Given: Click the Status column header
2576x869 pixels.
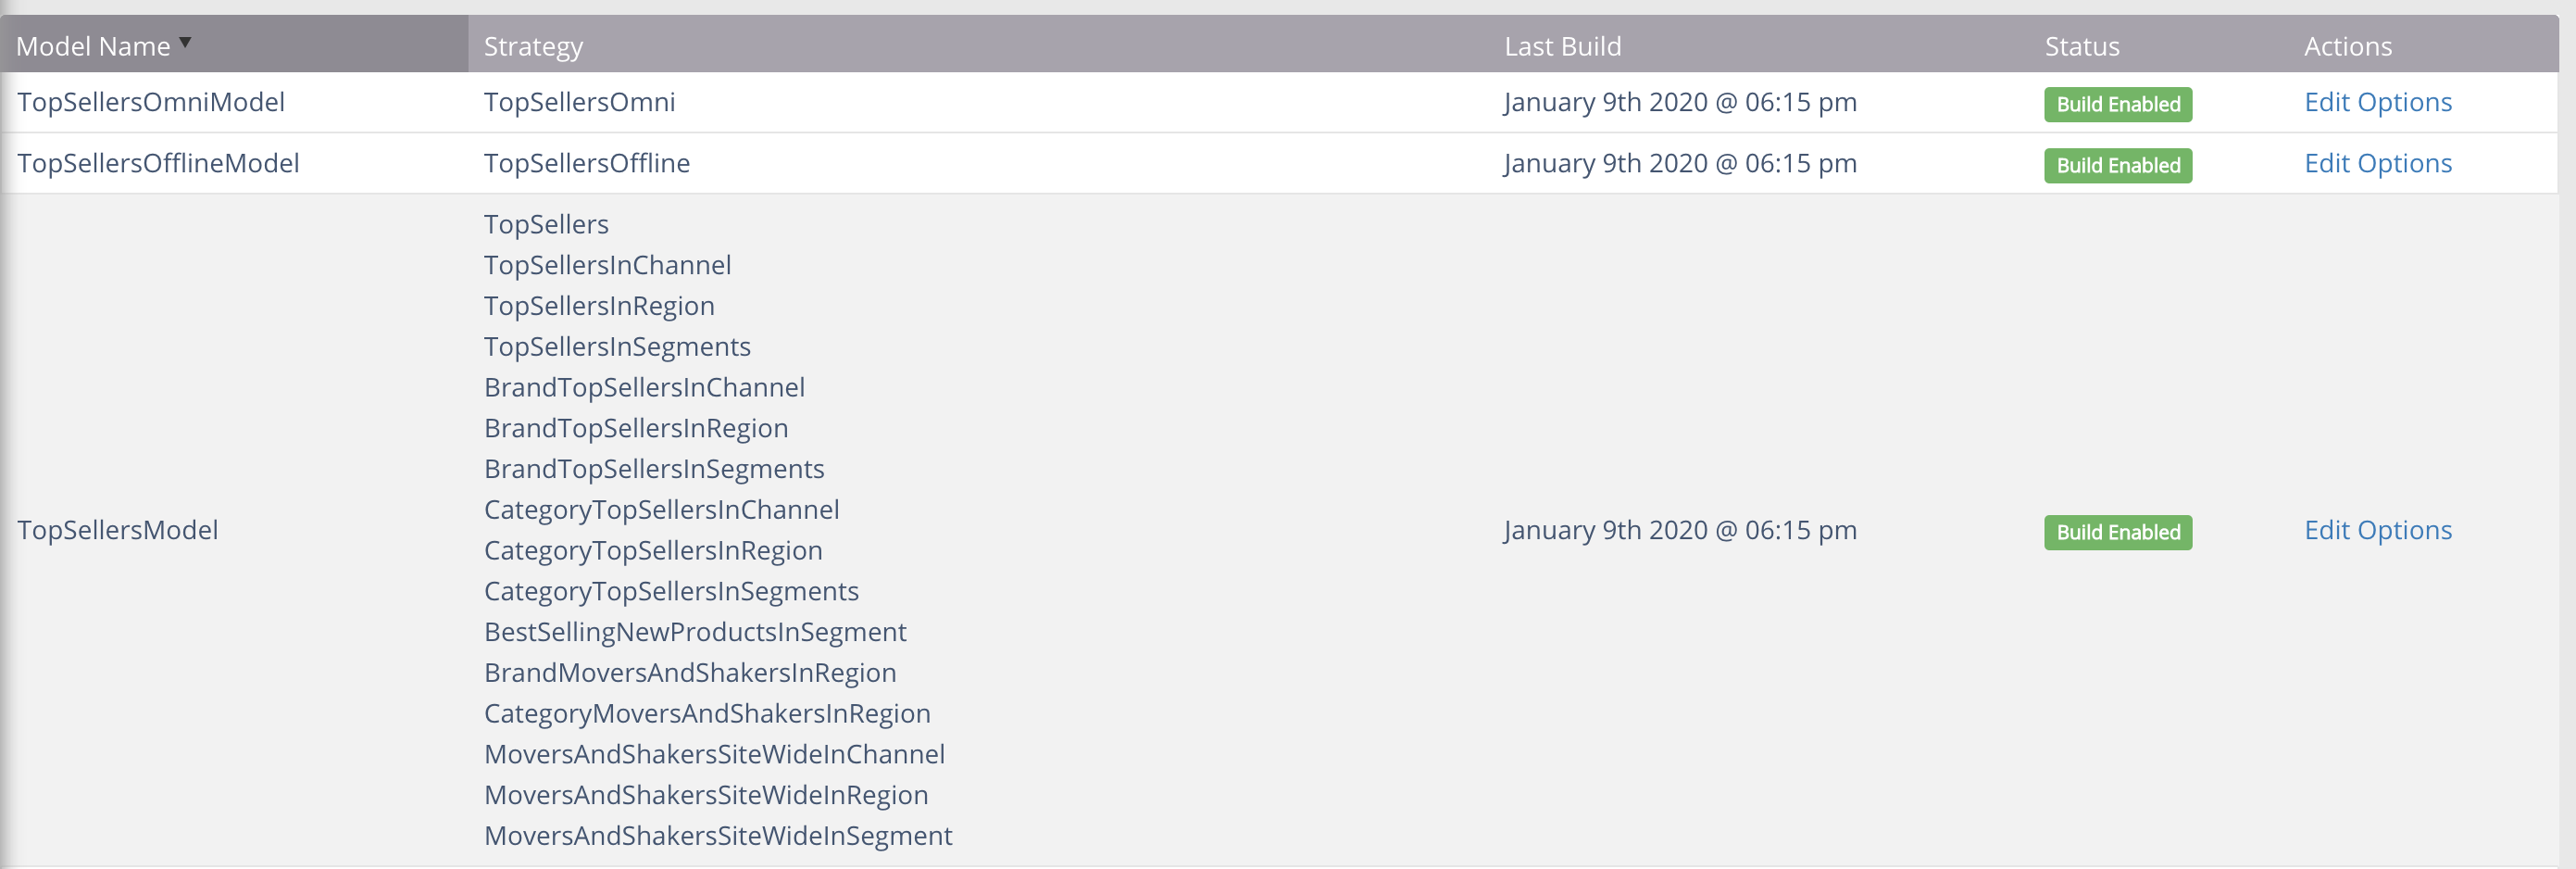Looking at the screenshot, I should (2081, 46).
